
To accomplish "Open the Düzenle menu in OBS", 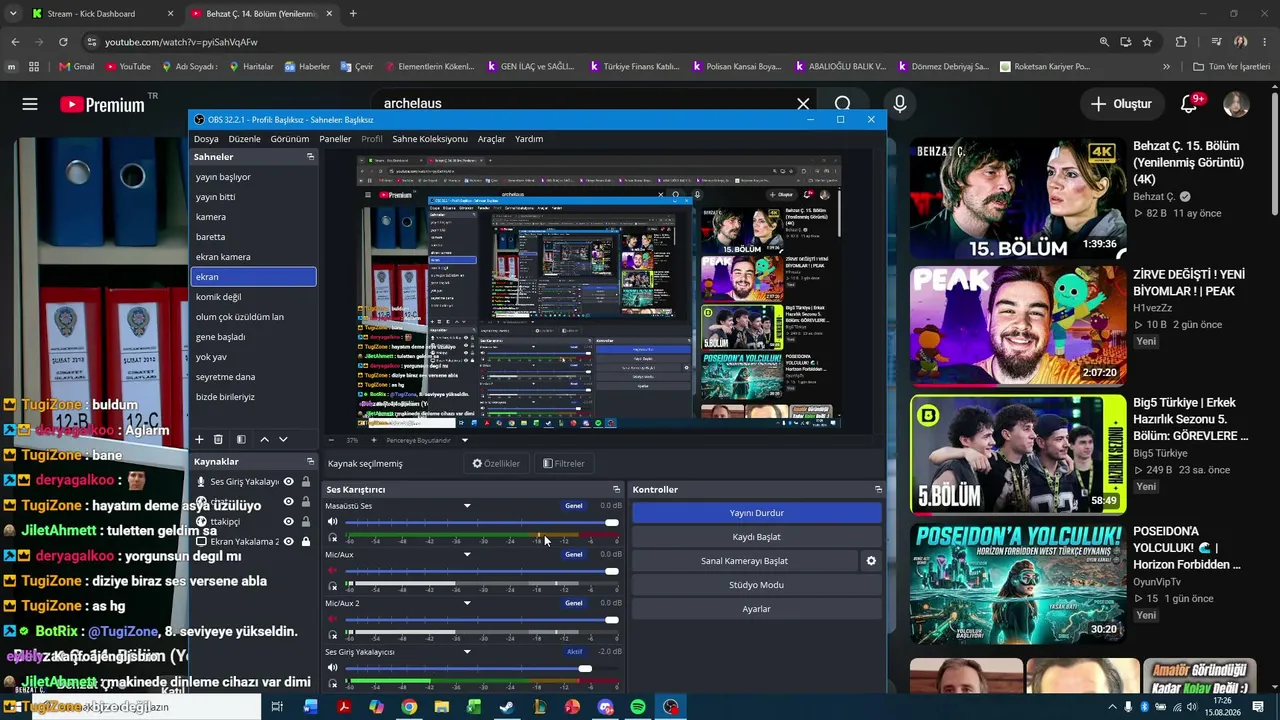I will (x=245, y=139).
